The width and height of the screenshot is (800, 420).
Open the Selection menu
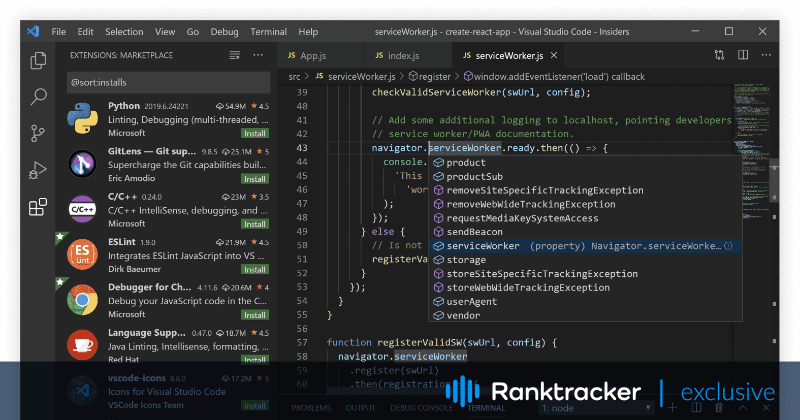(124, 32)
